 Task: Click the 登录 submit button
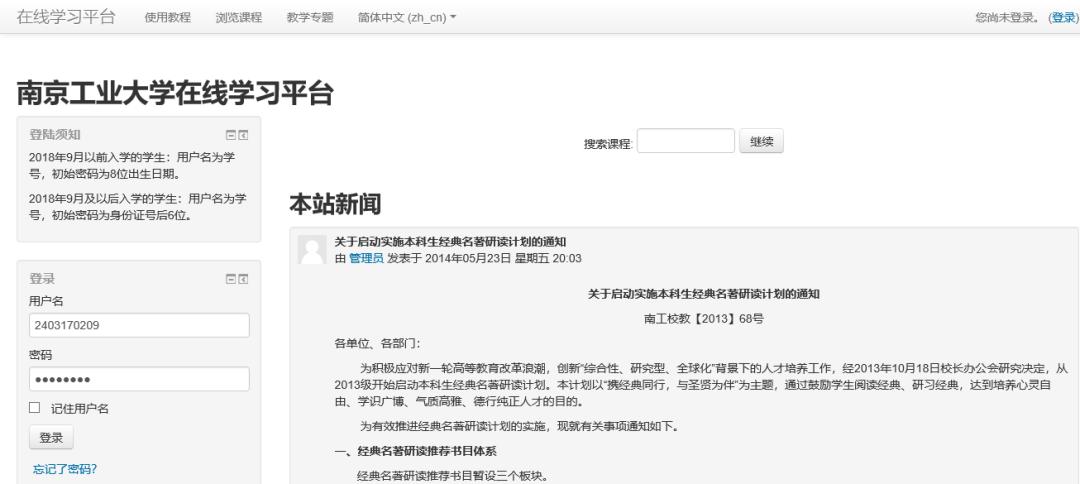[51, 438]
